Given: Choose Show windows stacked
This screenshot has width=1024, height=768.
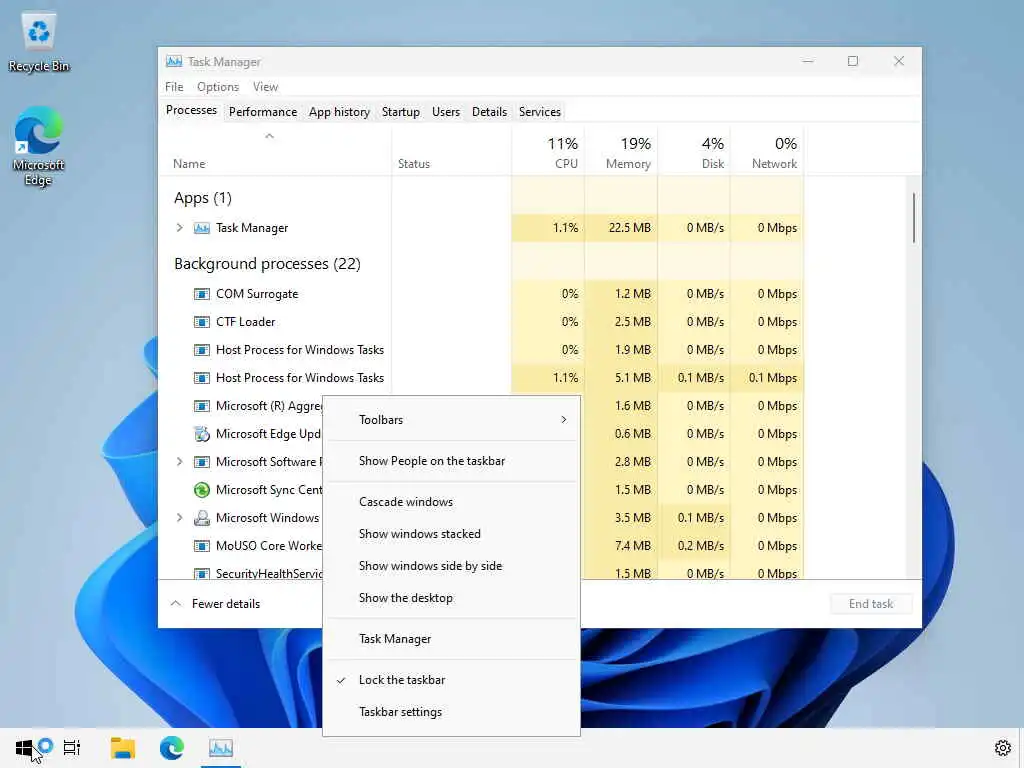Looking at the screenshot, I should tap(451, 534).
